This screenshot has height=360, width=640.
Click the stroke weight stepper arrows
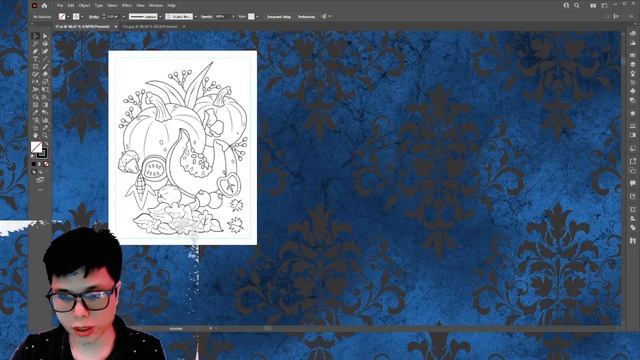pyautogui.click(x=104, y=17)
